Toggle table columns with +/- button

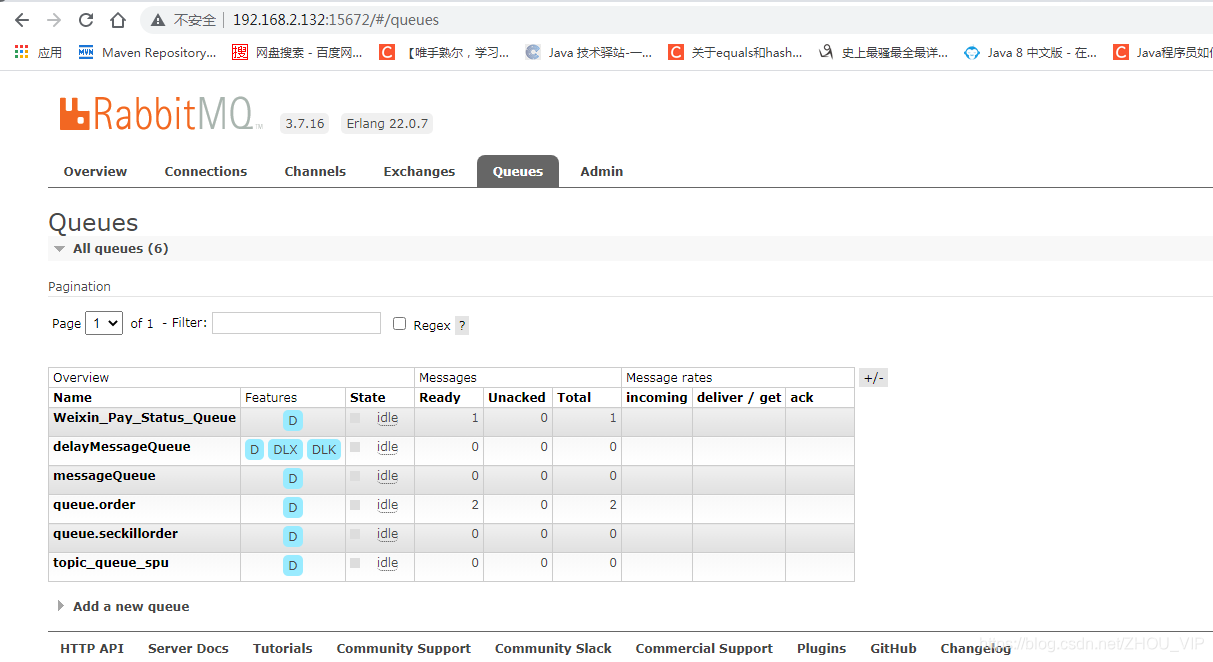point(873,378)
